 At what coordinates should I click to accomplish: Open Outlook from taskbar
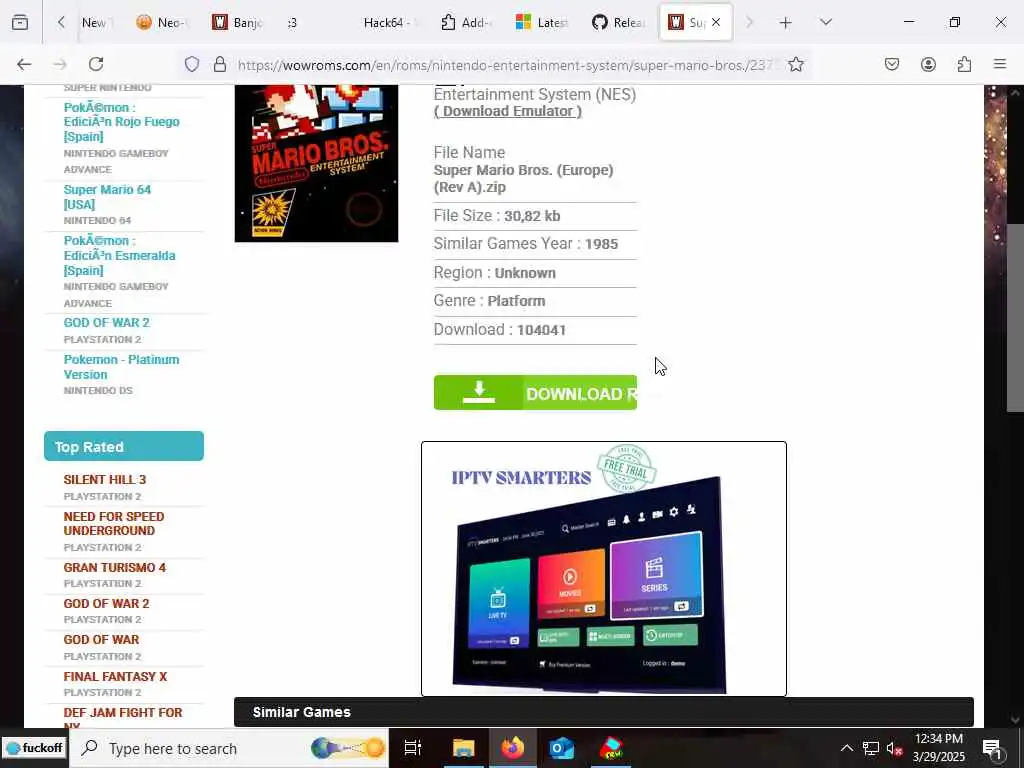562,748
